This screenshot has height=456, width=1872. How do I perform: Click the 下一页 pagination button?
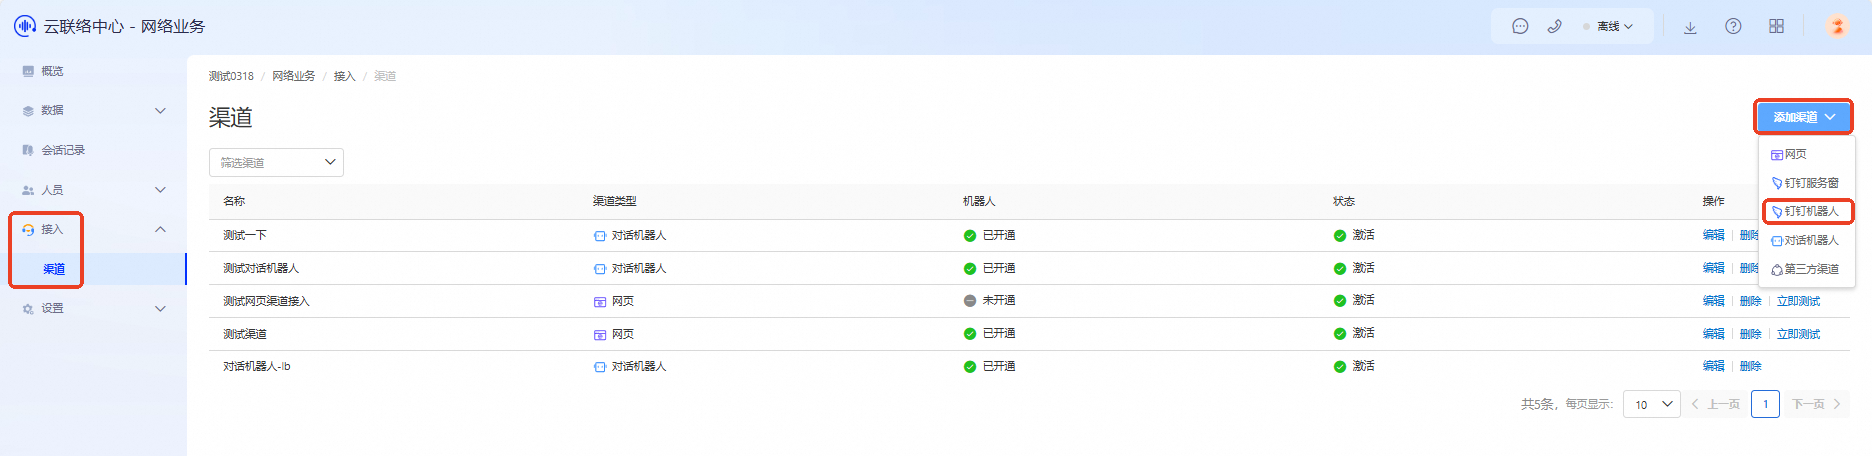[x=1816, y=404]
